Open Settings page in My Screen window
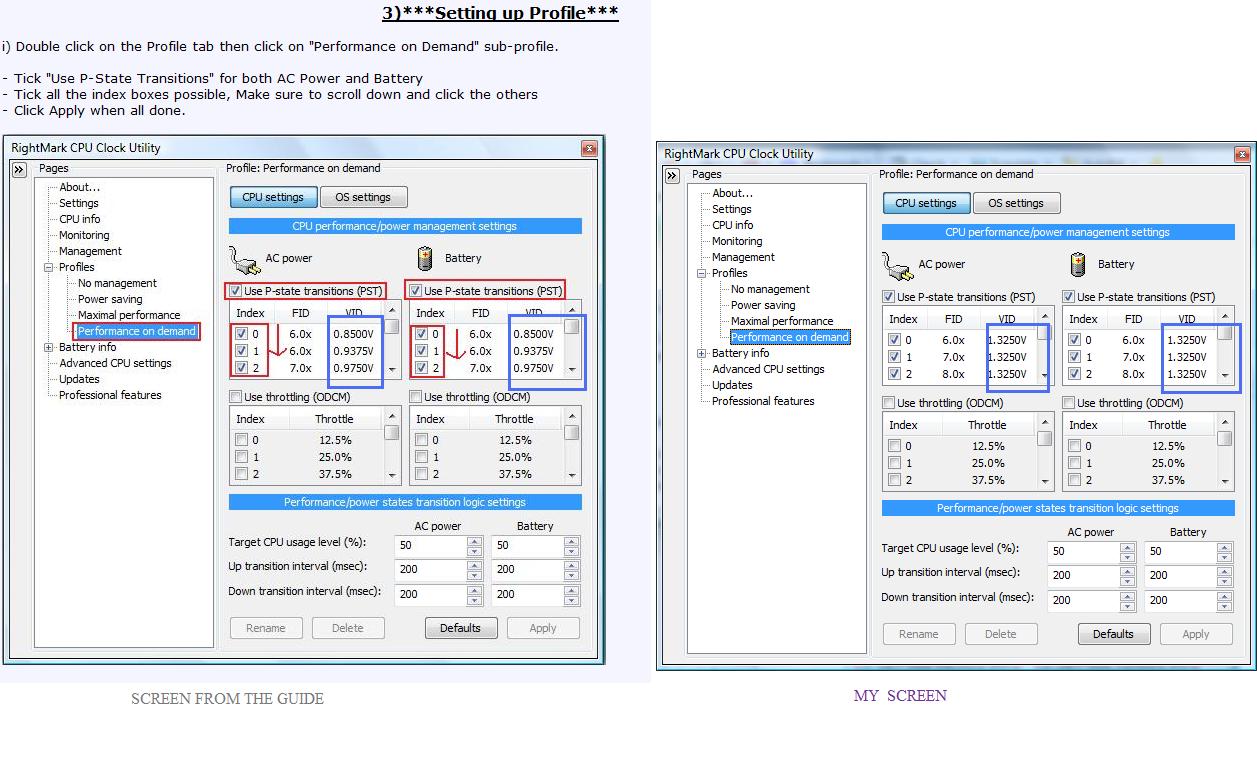The width and height of the screenshot is (1257, 757). [x=732, y=209]
